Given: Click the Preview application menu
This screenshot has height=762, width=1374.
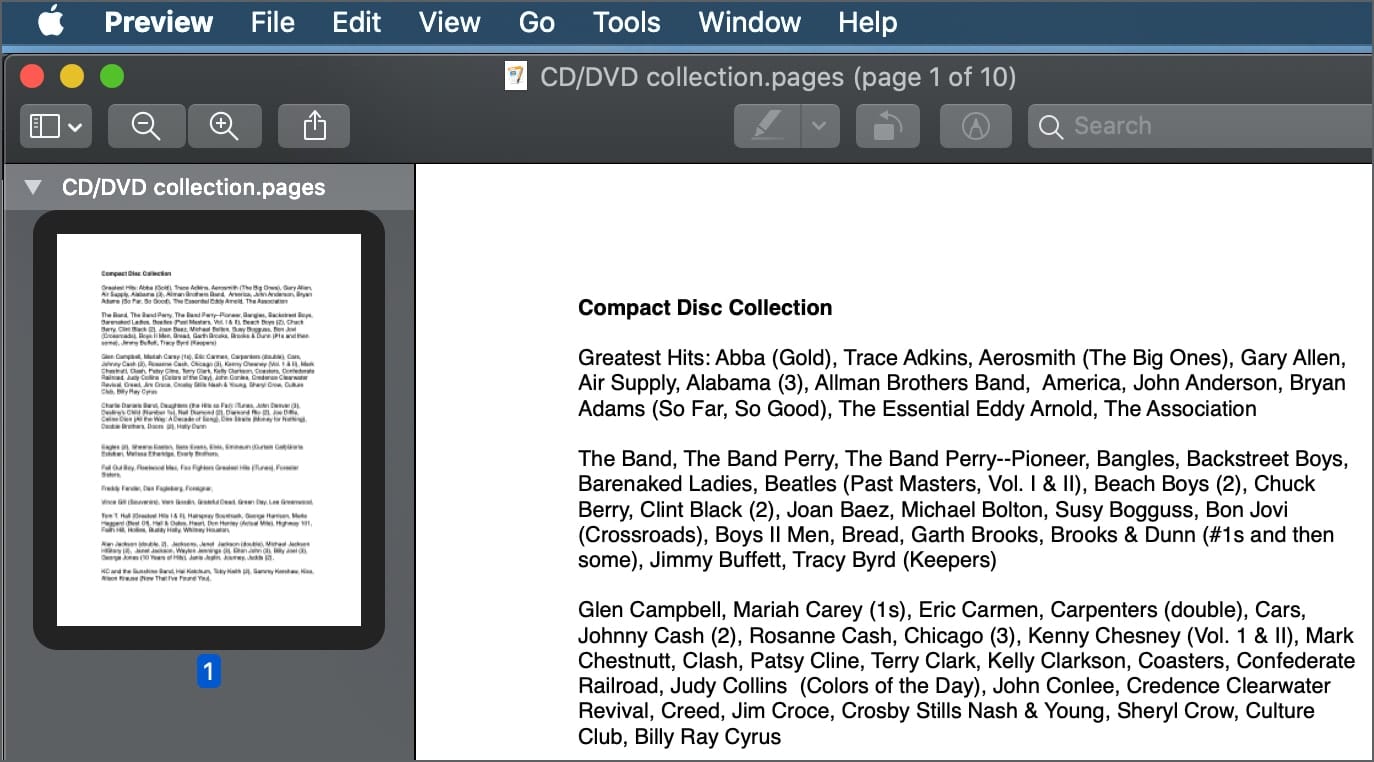Looking at the screenshot, I should [158, 22].
